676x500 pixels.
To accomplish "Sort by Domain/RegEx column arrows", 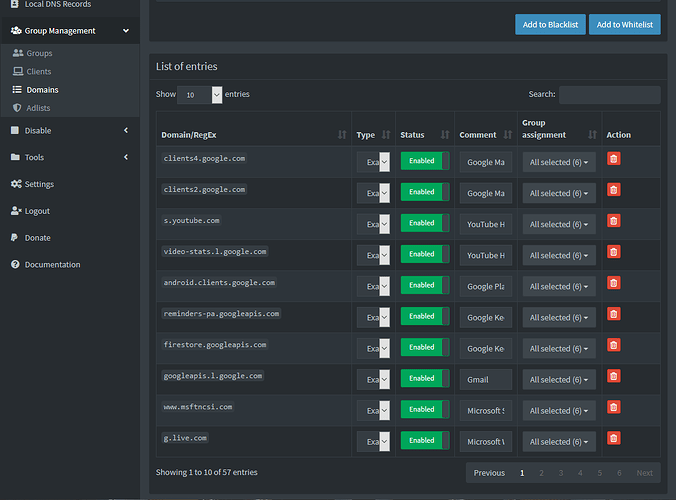I will click(342, 134).
